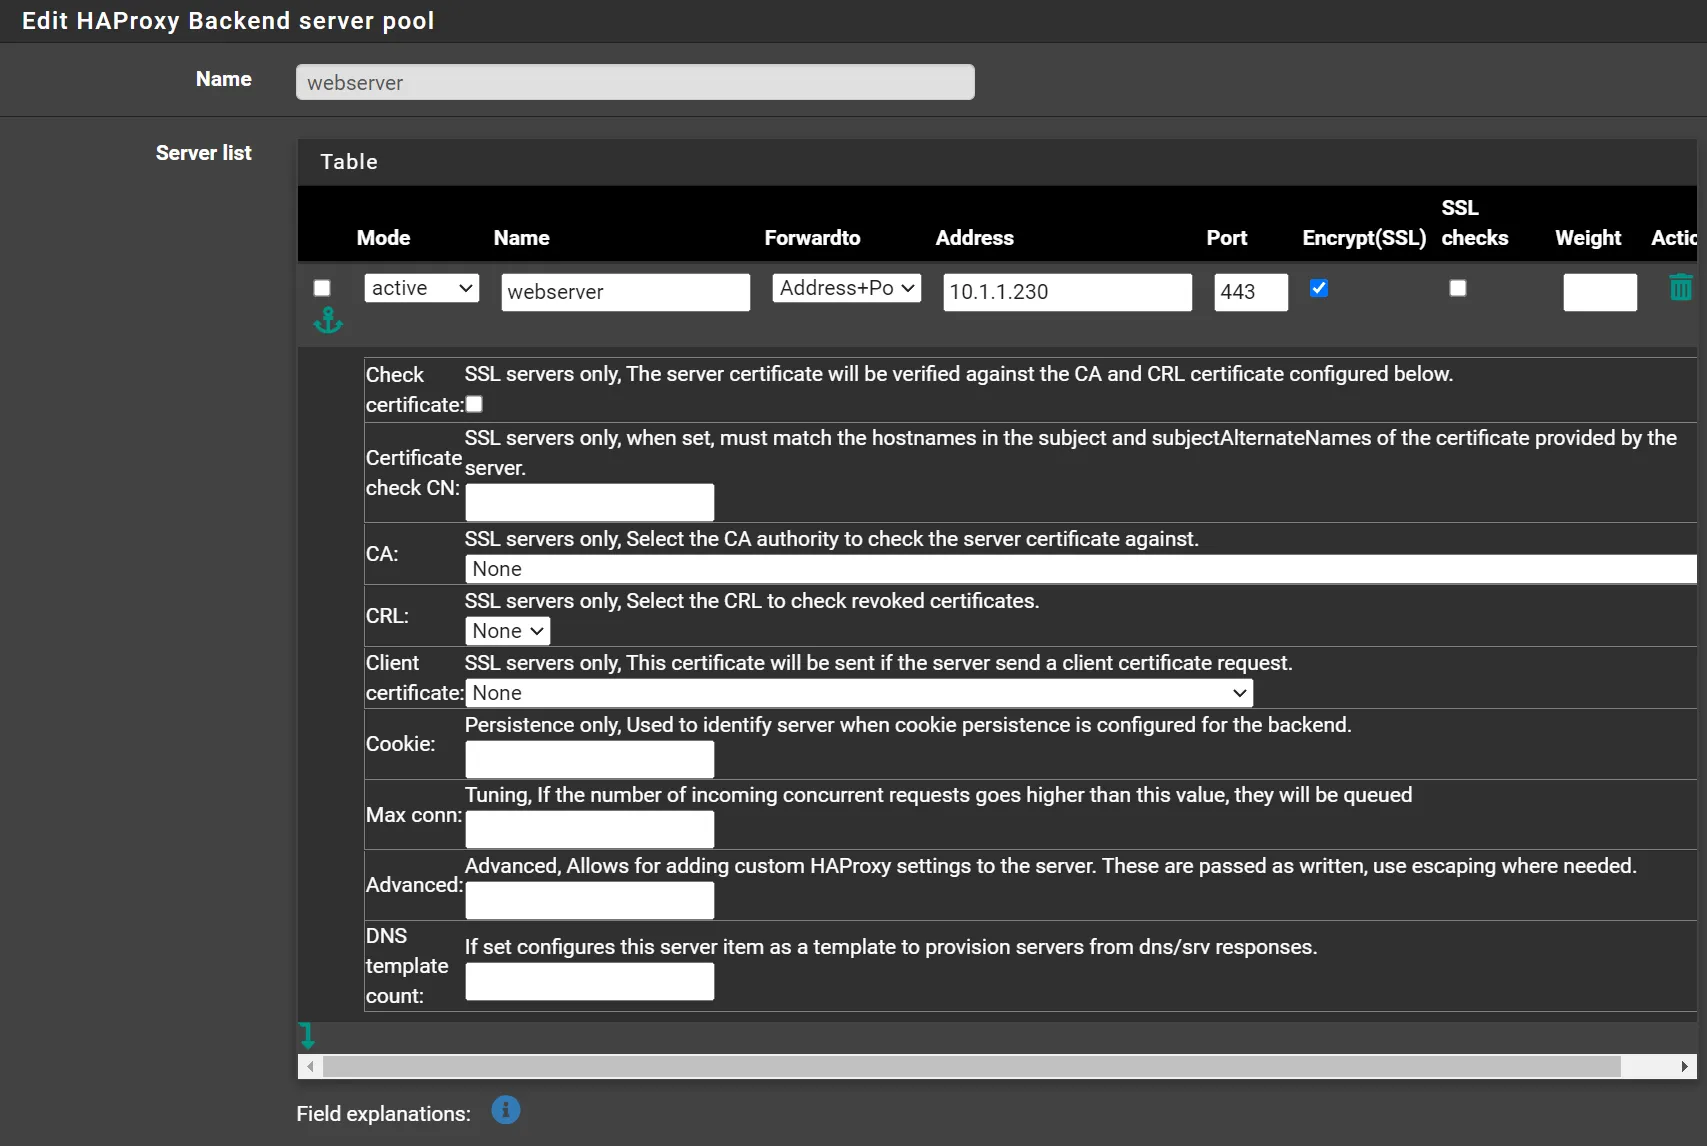Image resolution: width=1707 pixels, height=1146 pixels.
Task: Click the teal anchor icon beside the server row
Action: (x=328, y=321)
